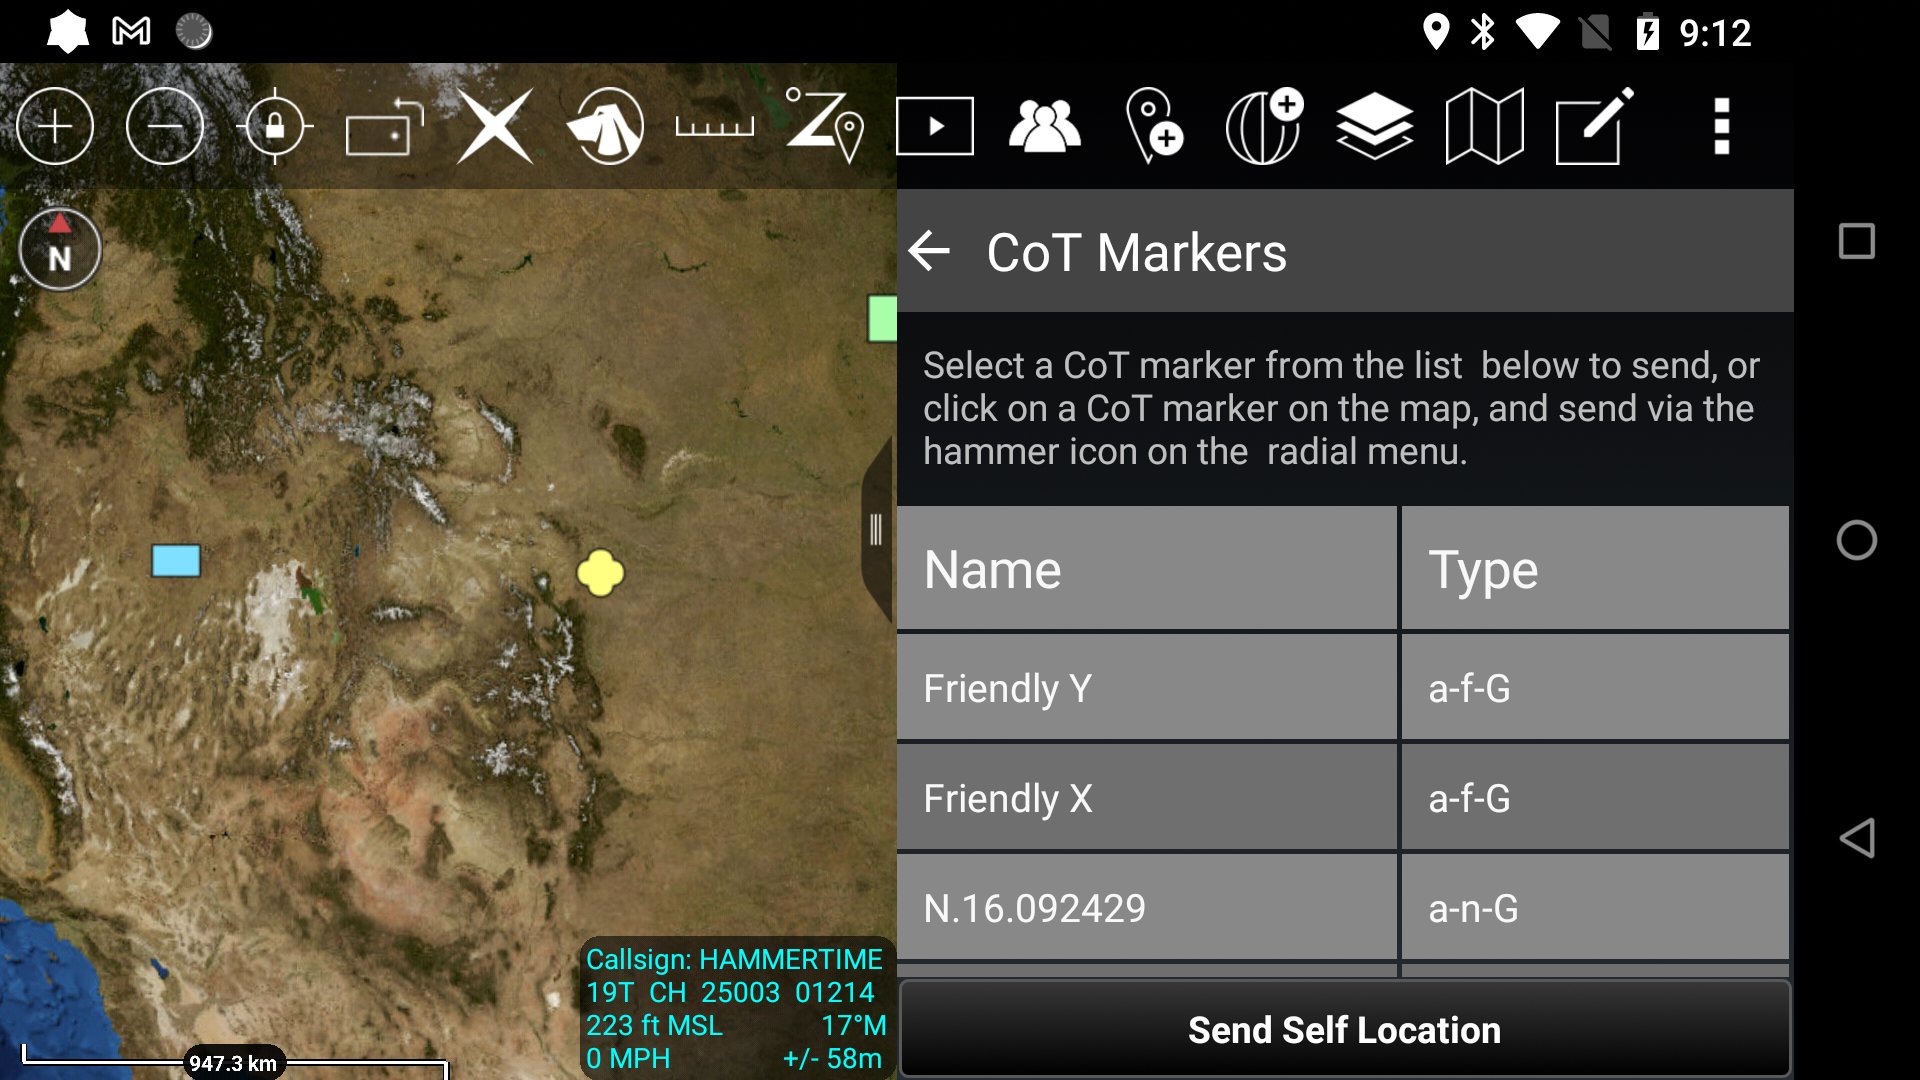Open the folded map manager icon
This screenshot has height=1080, width=1920.
(x=1484, y=127)
